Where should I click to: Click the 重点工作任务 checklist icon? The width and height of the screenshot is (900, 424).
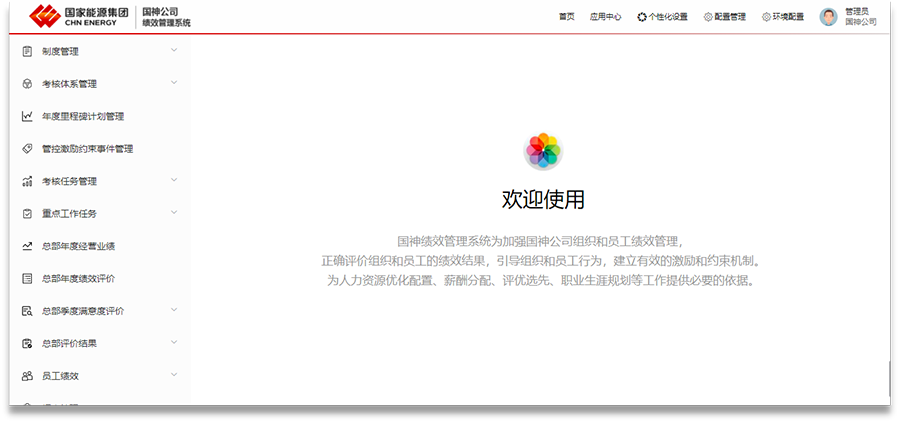(x=27, y=214)
